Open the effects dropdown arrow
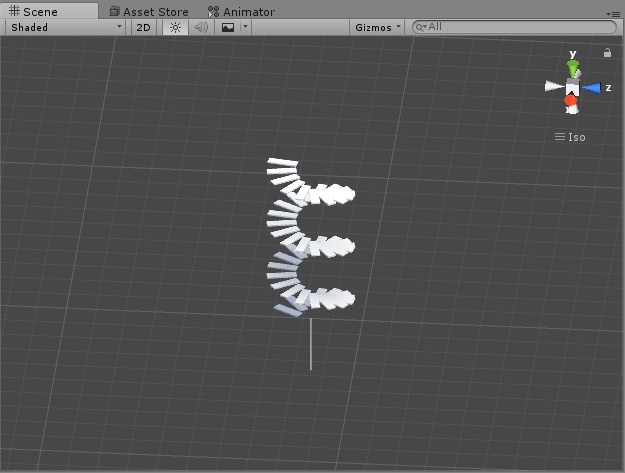The height and width of the screenshot is (473, 625). pos(246,27)
